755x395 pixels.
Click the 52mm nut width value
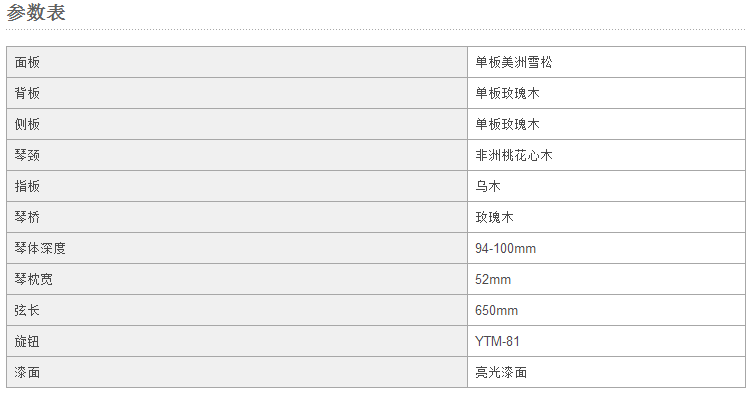pos(493,279)
